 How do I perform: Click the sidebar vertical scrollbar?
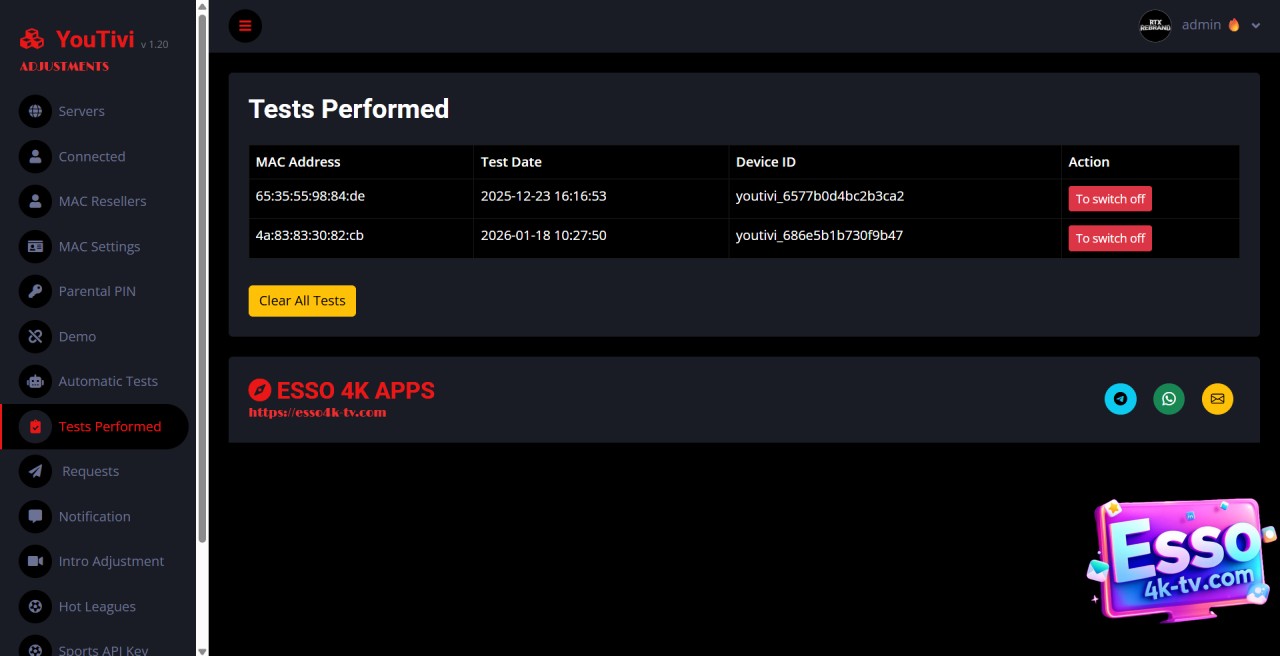tap(203, 280)
